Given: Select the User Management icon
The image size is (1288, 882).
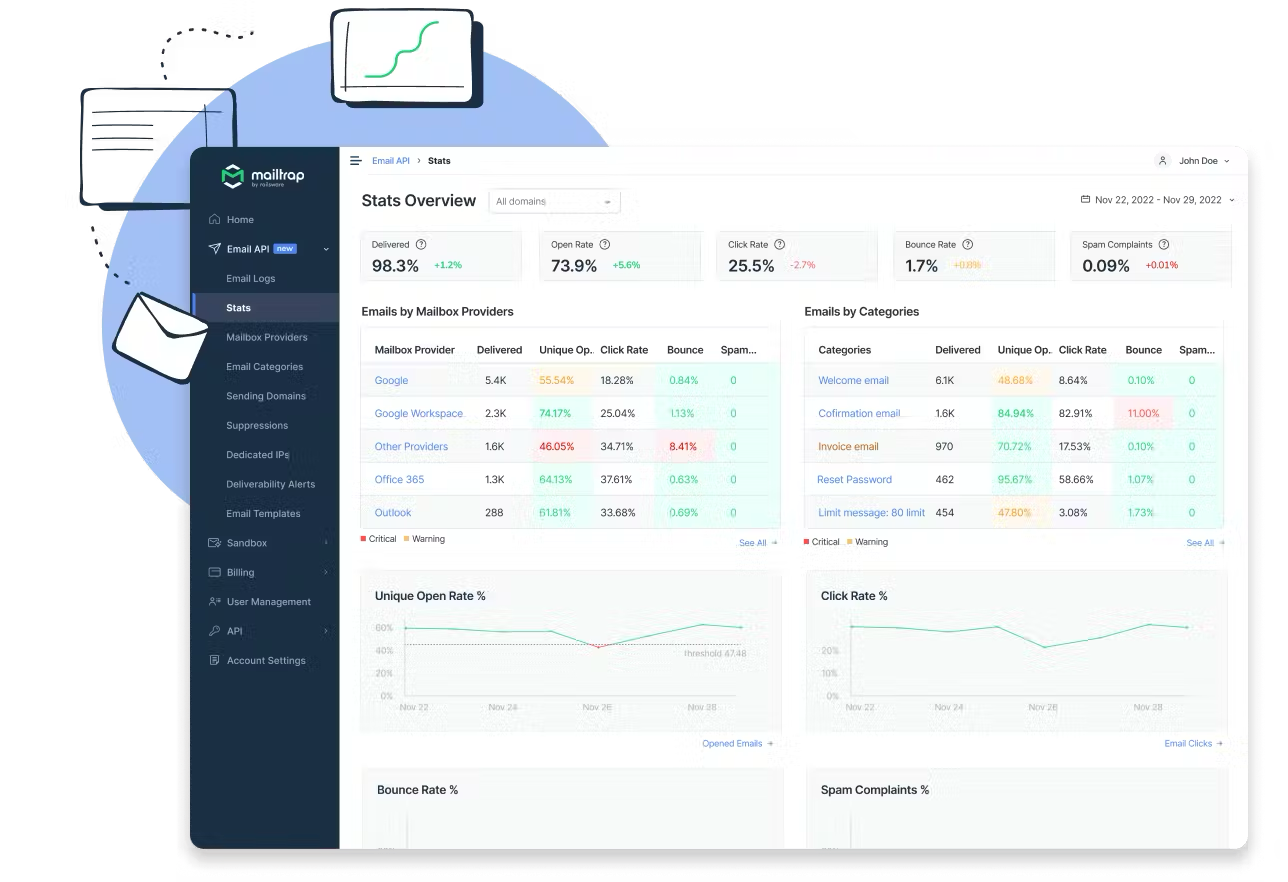Looking at the screenshot, I should (x=213, y=601).
